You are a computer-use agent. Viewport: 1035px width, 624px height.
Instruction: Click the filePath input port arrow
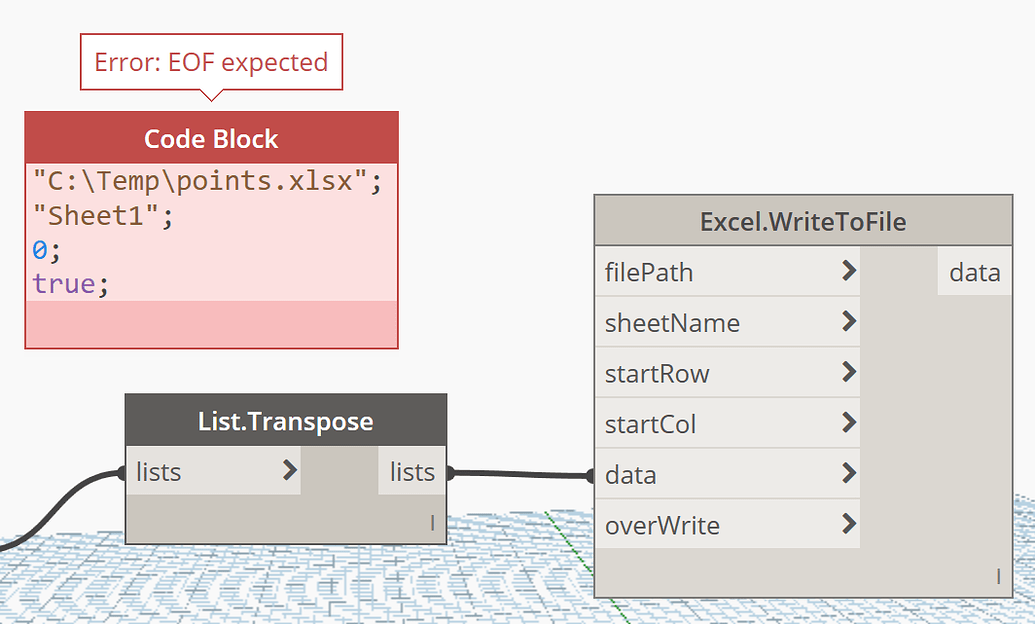tap(851, 271)
